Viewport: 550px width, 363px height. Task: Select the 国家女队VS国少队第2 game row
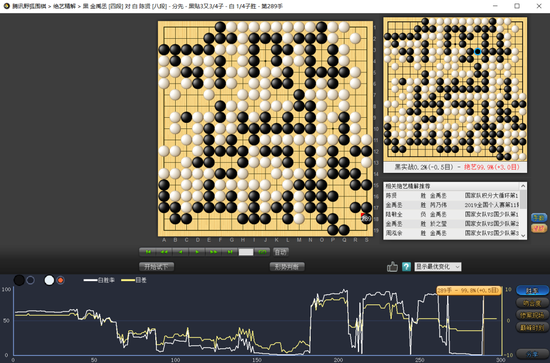pos(452,224)
